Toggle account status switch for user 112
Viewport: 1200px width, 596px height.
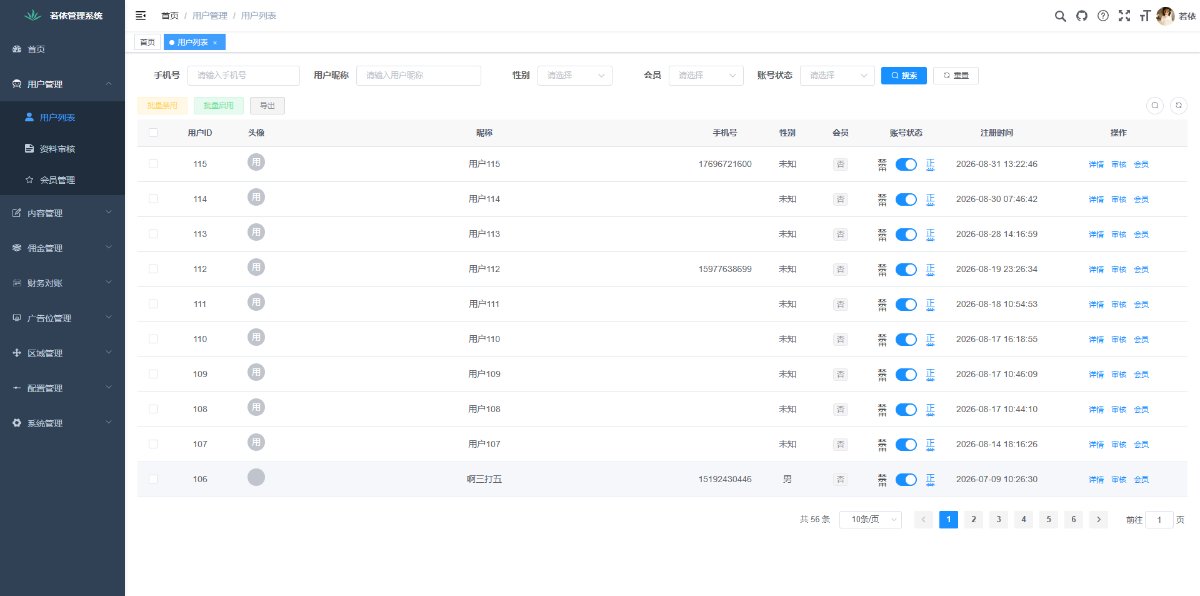coord(906,269)
